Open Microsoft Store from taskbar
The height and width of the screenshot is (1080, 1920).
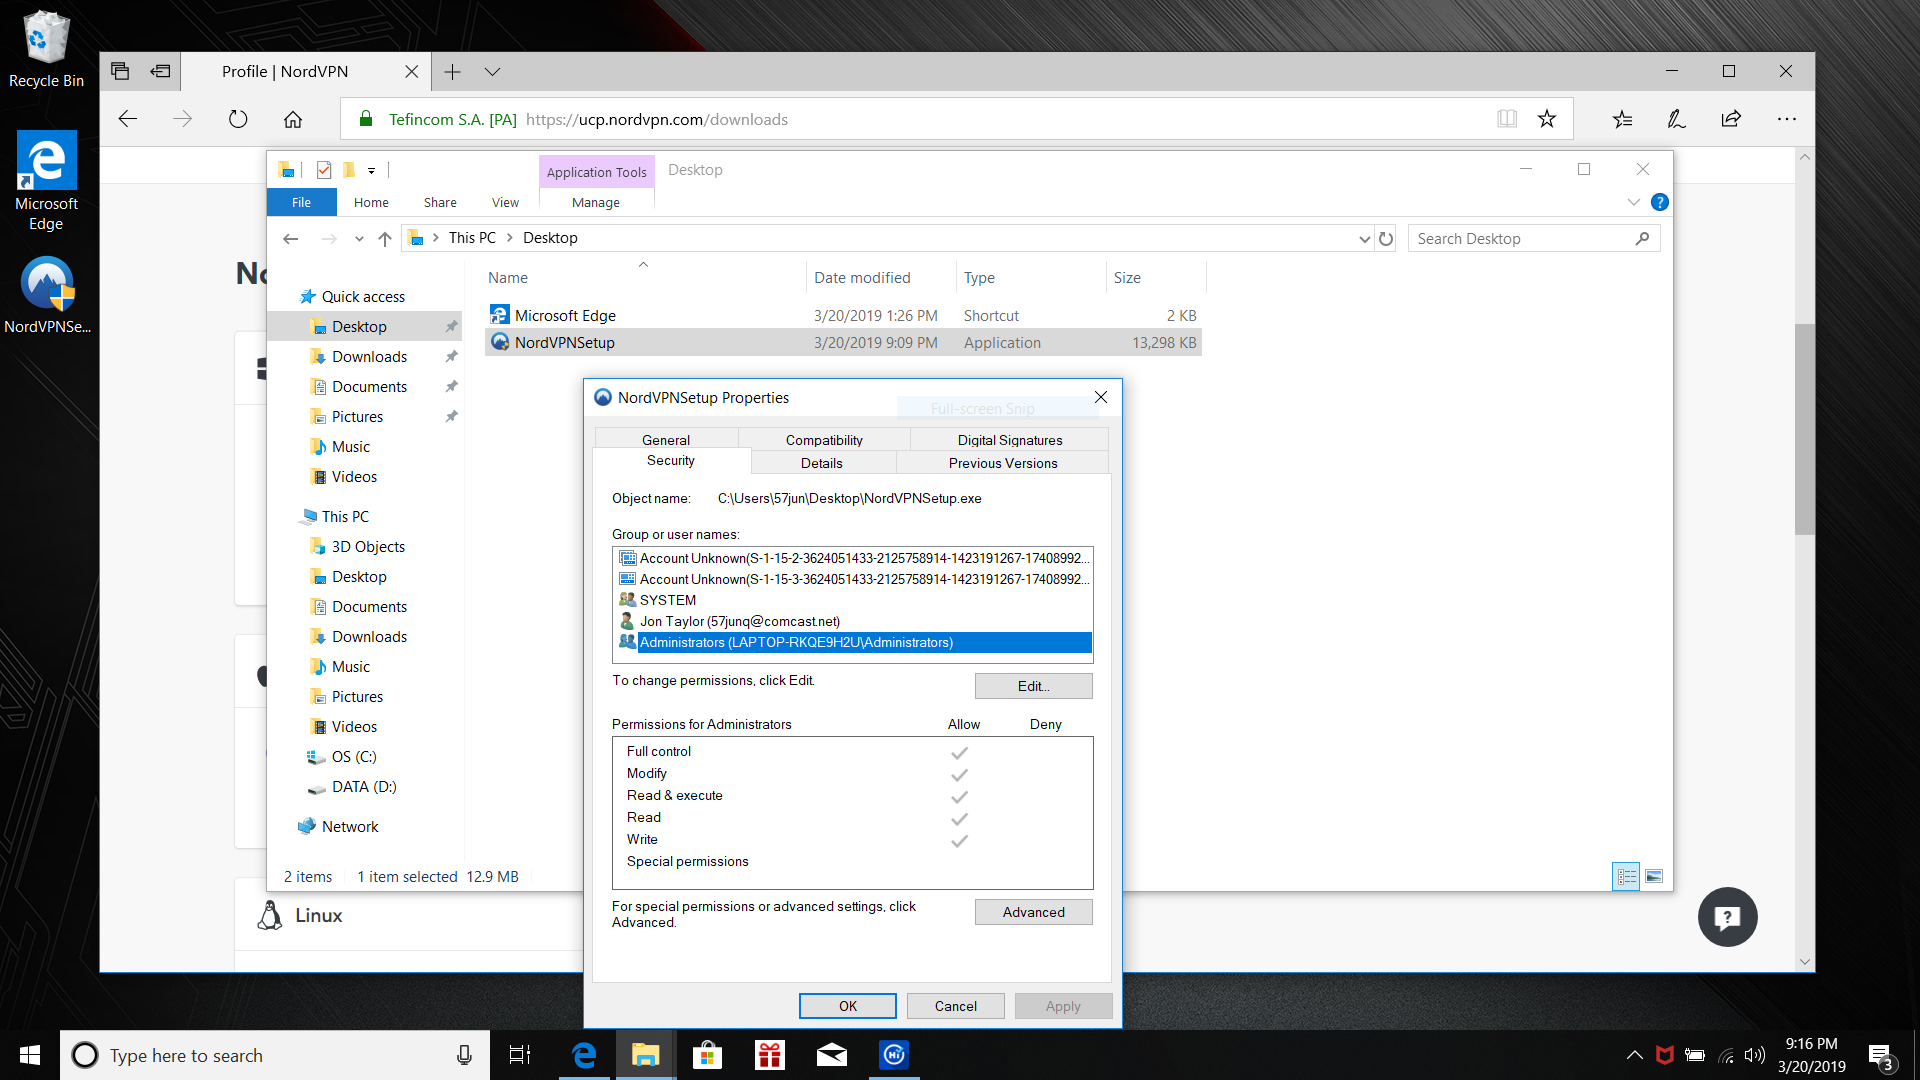[x=708, y=1055]
